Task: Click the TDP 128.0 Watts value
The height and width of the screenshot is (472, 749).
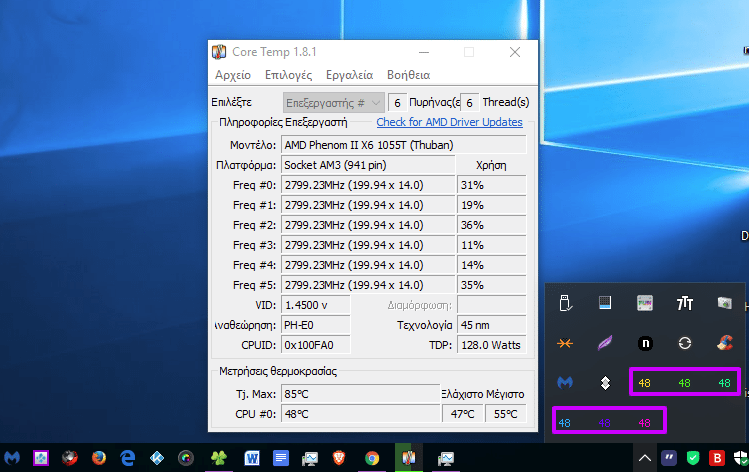Action: coord(492,345)
